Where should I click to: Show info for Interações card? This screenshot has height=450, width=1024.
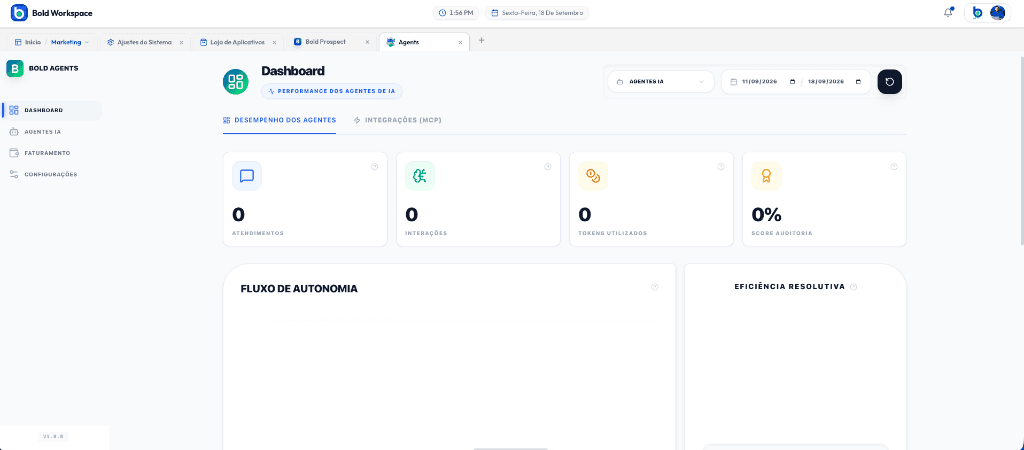point(548,167)
